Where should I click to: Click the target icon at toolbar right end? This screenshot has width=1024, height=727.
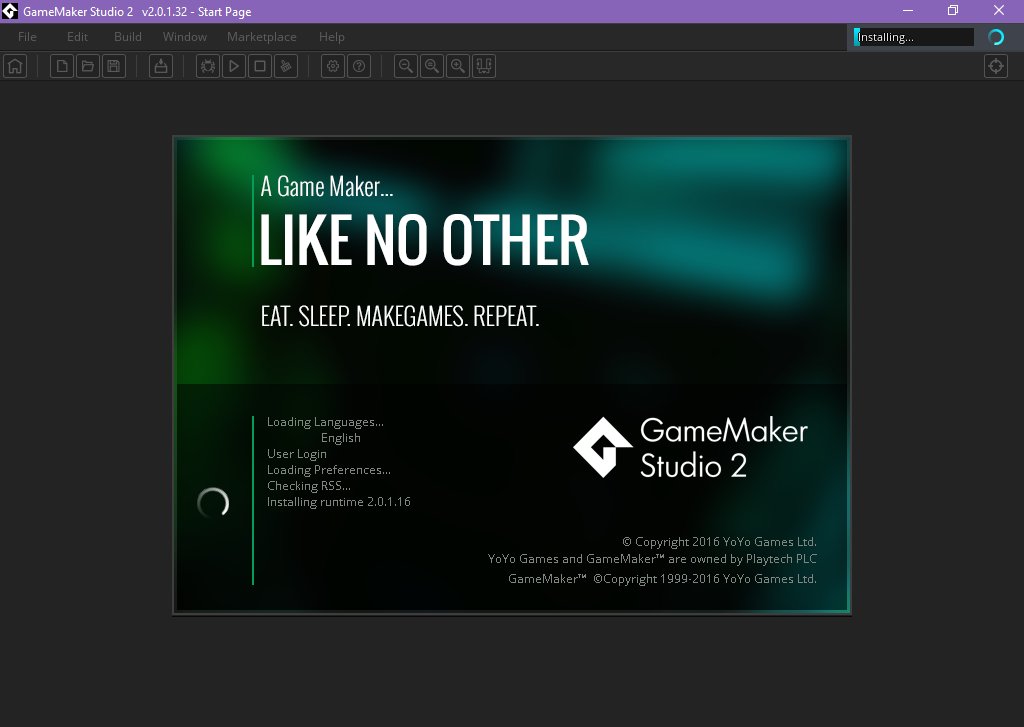coord(996,66)
